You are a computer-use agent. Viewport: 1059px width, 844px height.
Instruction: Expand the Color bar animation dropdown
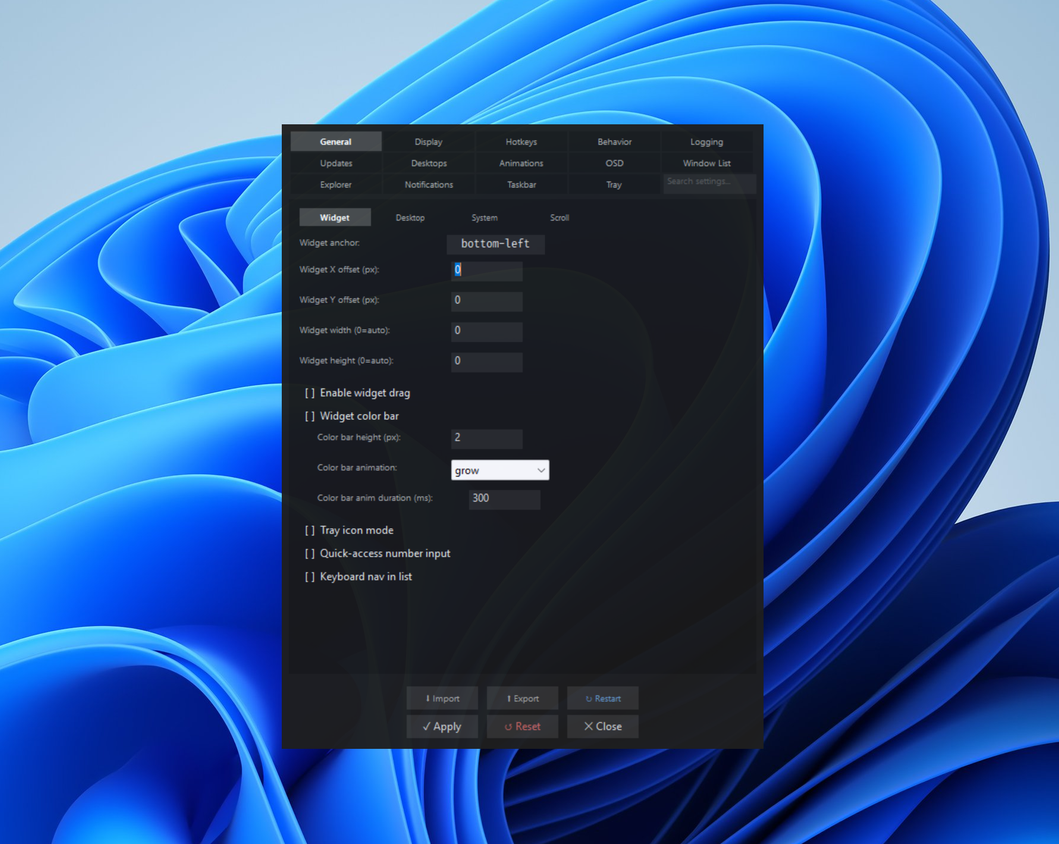(x=500, y=470)
